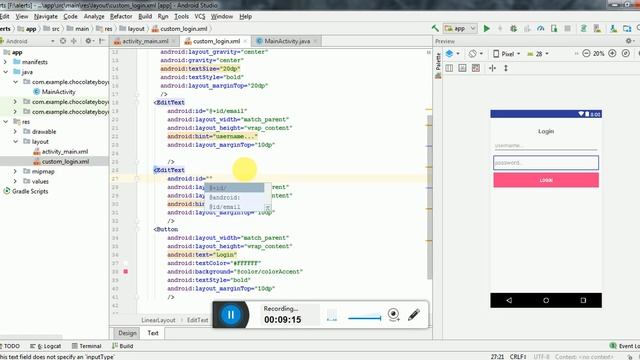Select @id/email autocomplete suggestion

point(235,207)
